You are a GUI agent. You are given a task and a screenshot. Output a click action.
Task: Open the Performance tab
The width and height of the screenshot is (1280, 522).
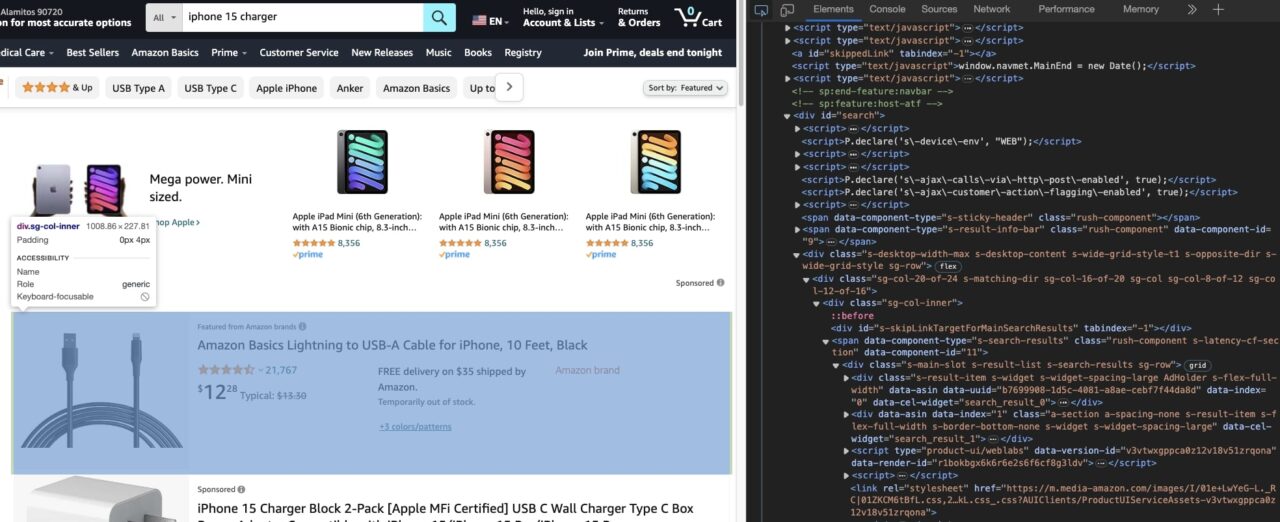click(x=1066, y=9)
